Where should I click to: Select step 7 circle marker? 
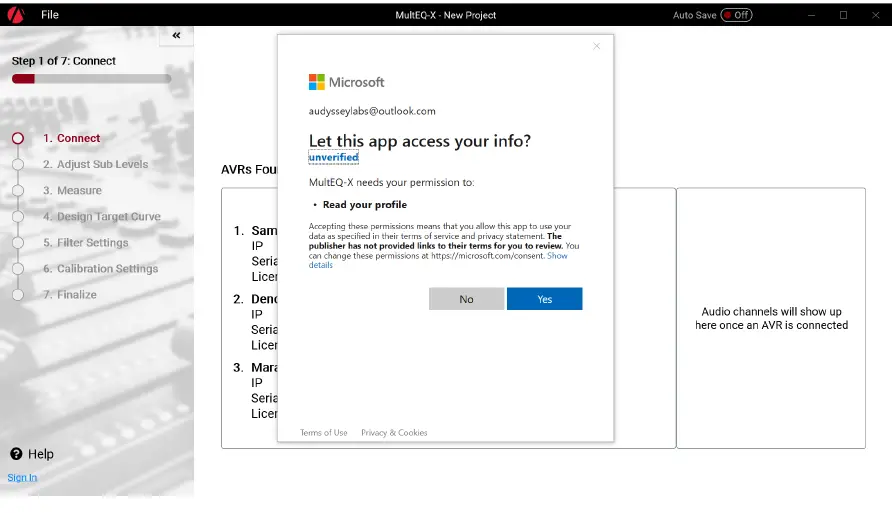(18, 295)
